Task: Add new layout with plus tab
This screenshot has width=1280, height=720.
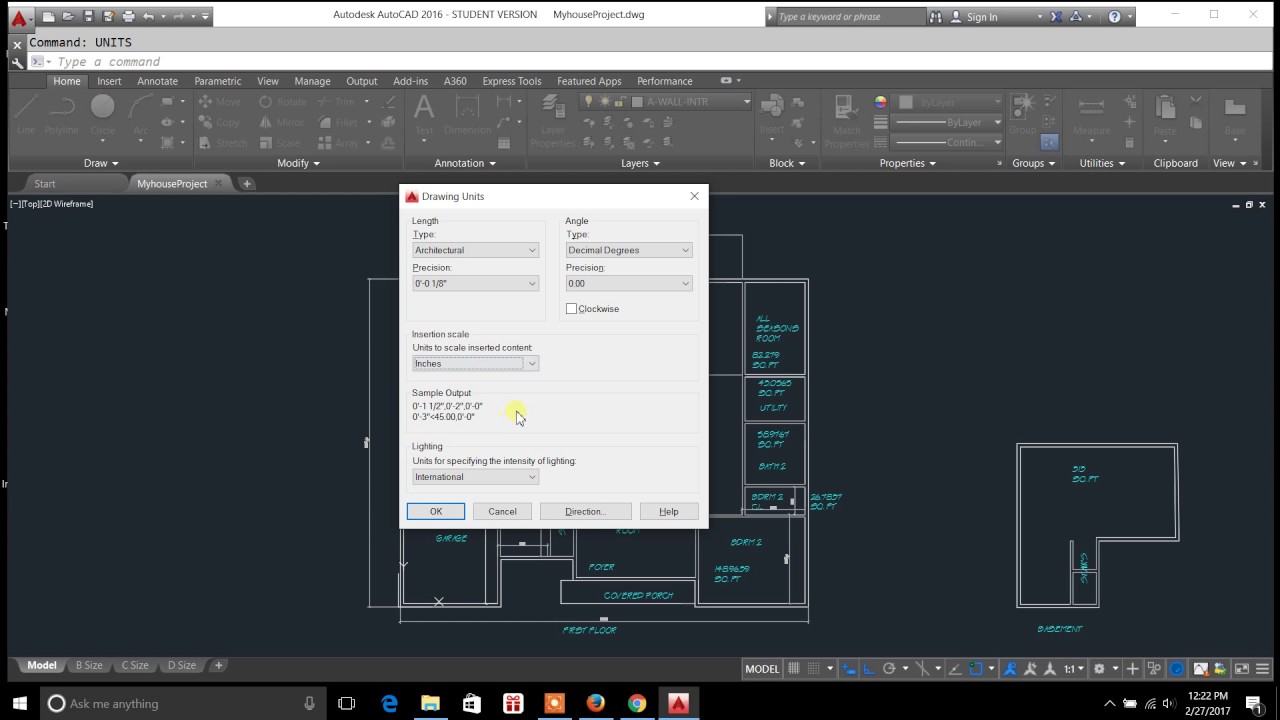Action: 218,666
